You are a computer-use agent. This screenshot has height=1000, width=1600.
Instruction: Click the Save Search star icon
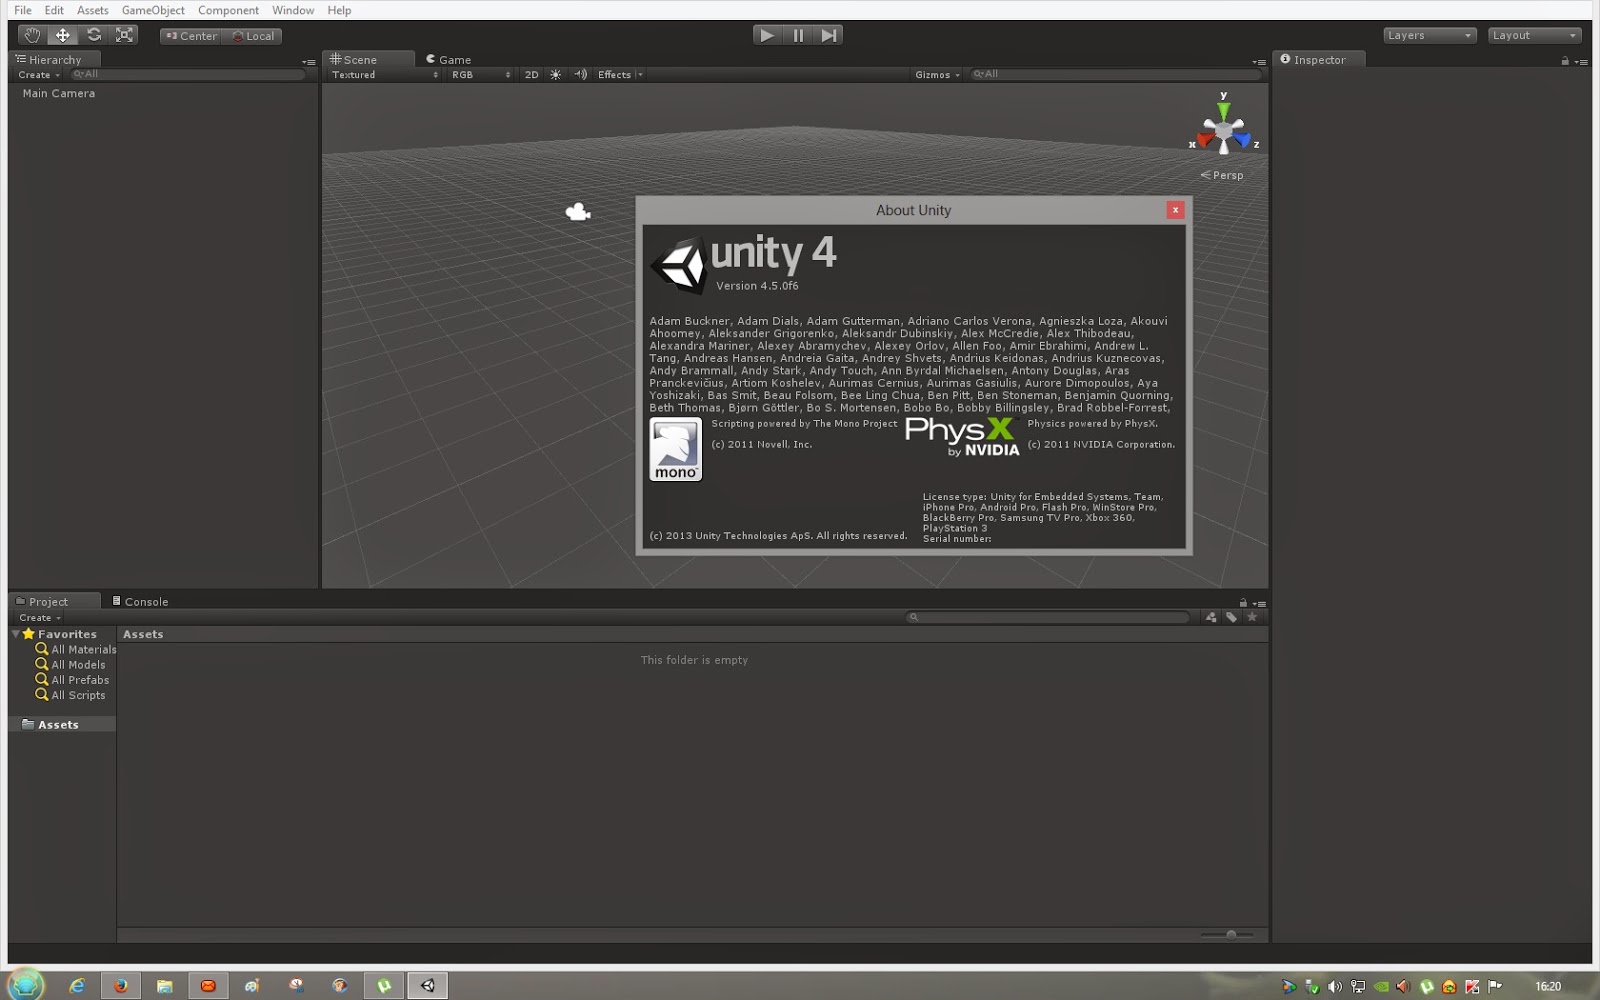1252,617
